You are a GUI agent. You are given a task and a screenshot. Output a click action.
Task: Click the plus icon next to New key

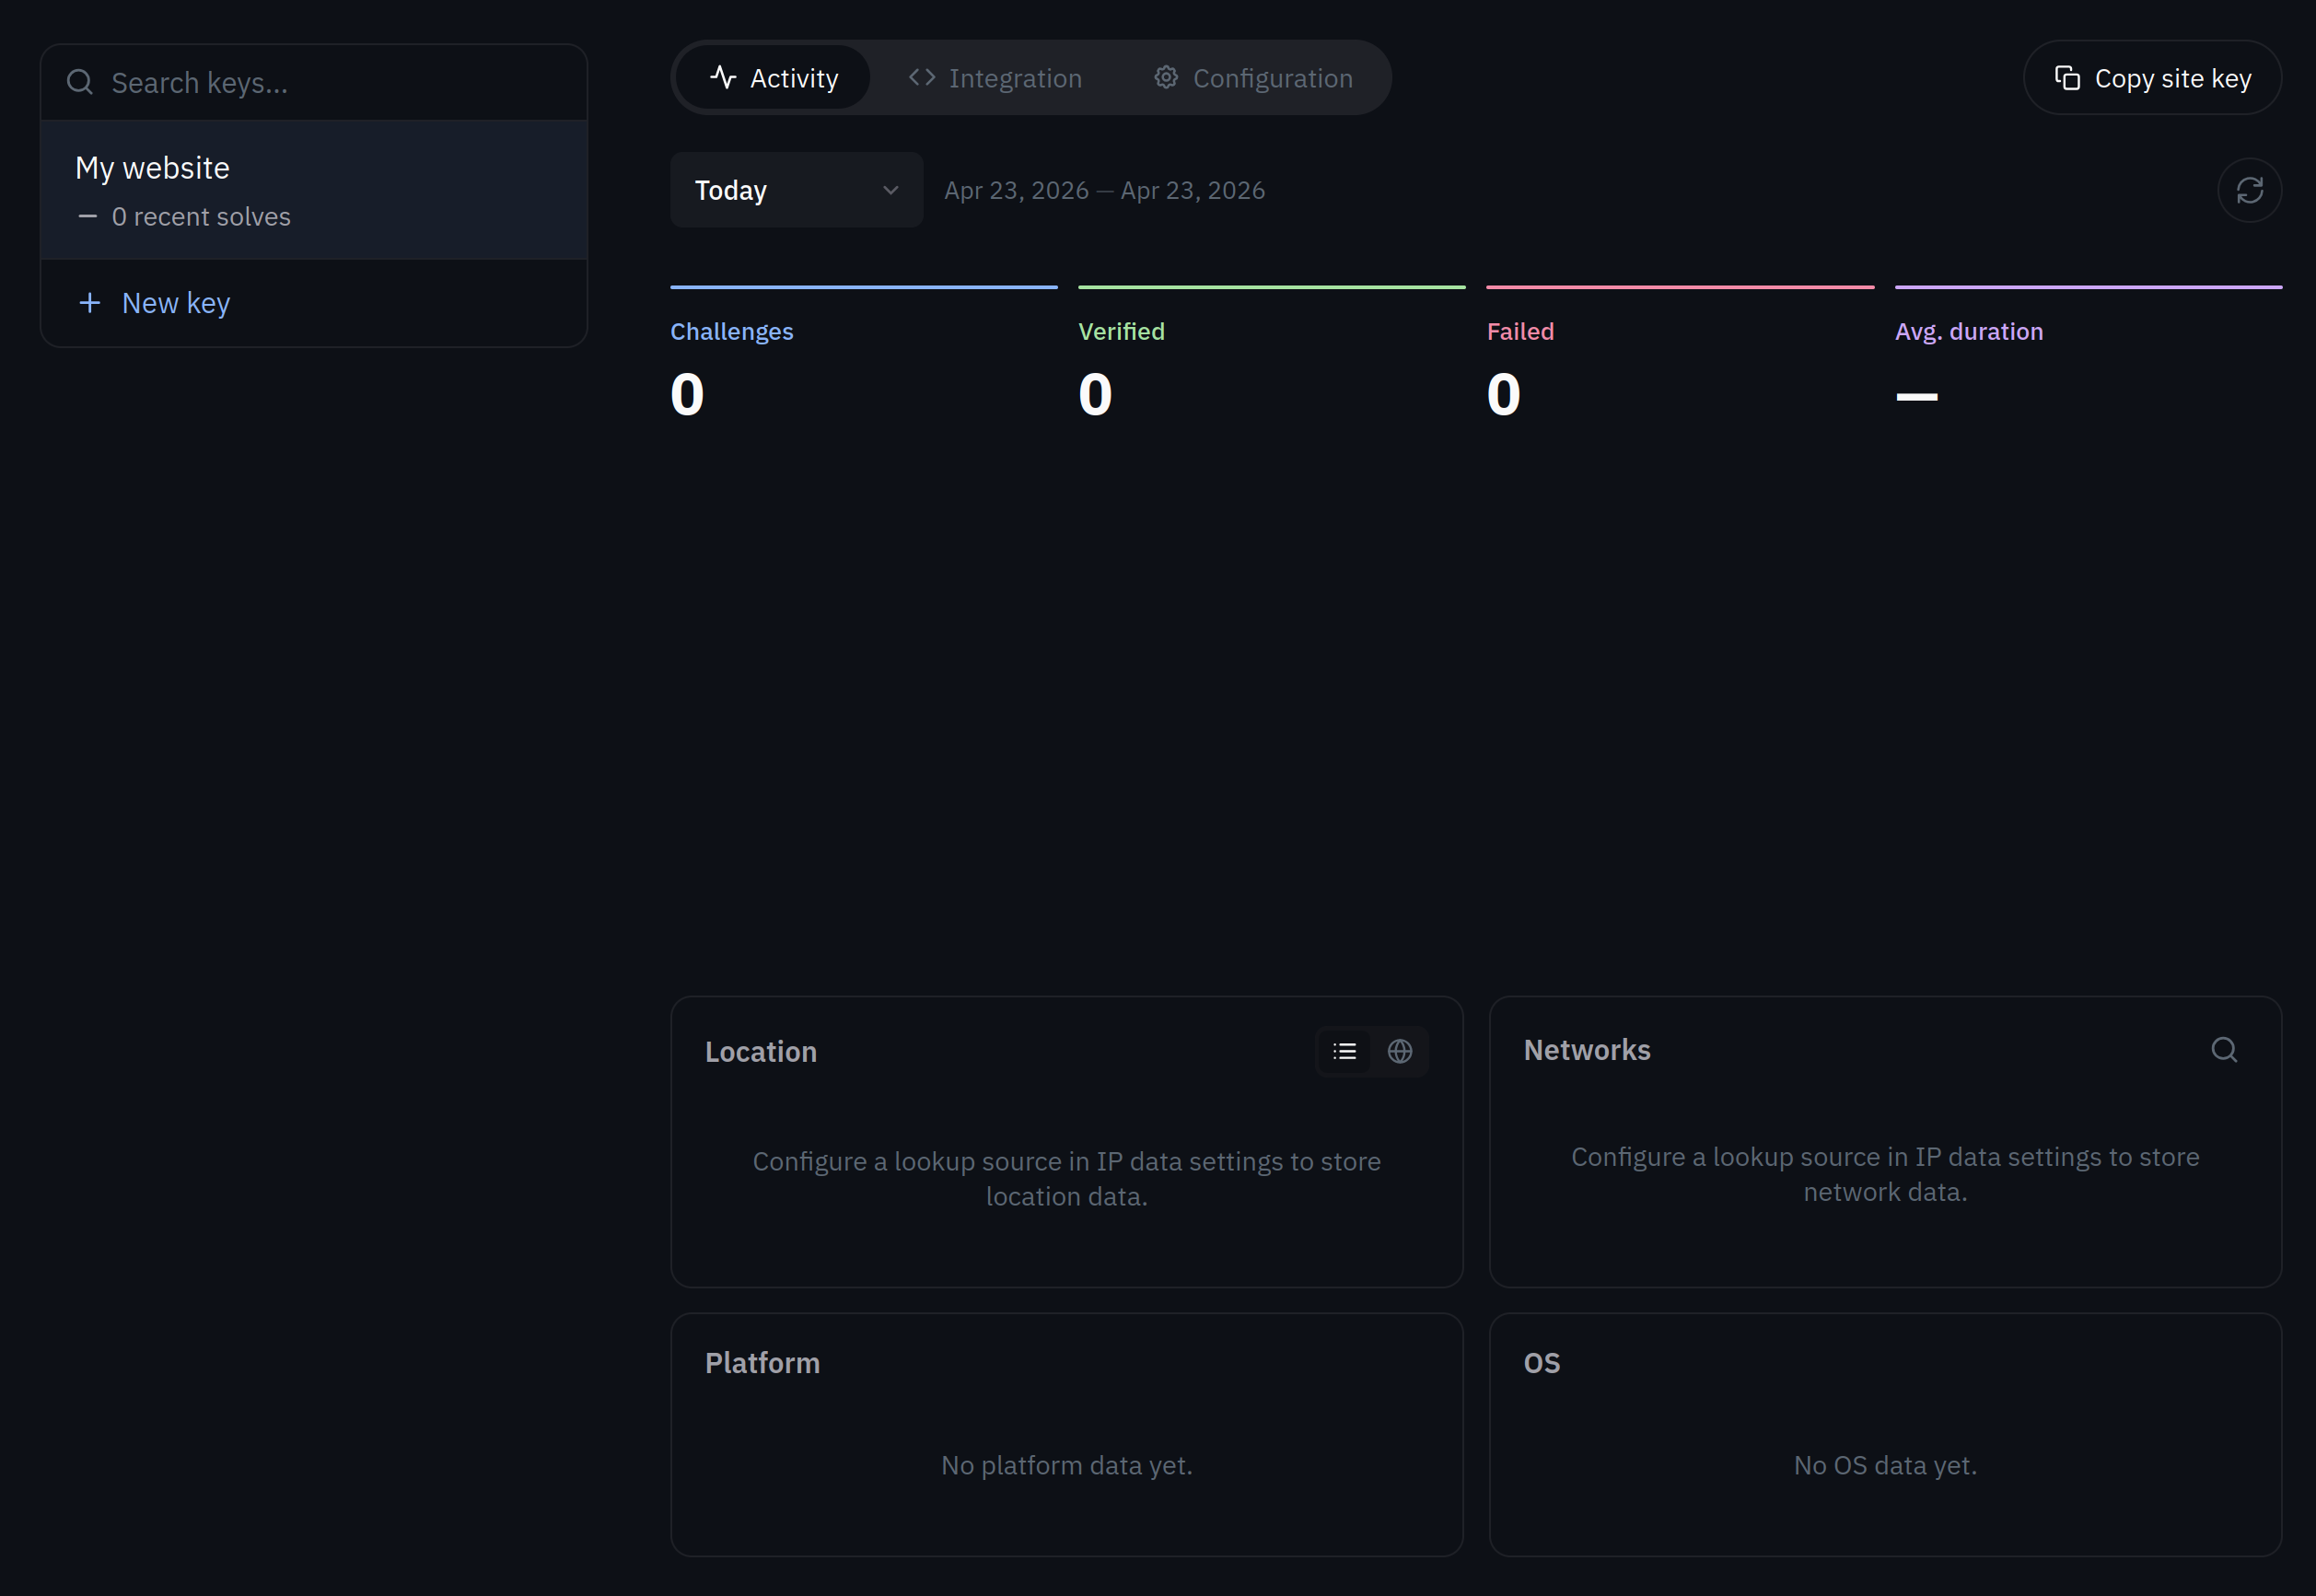(90, 302)
